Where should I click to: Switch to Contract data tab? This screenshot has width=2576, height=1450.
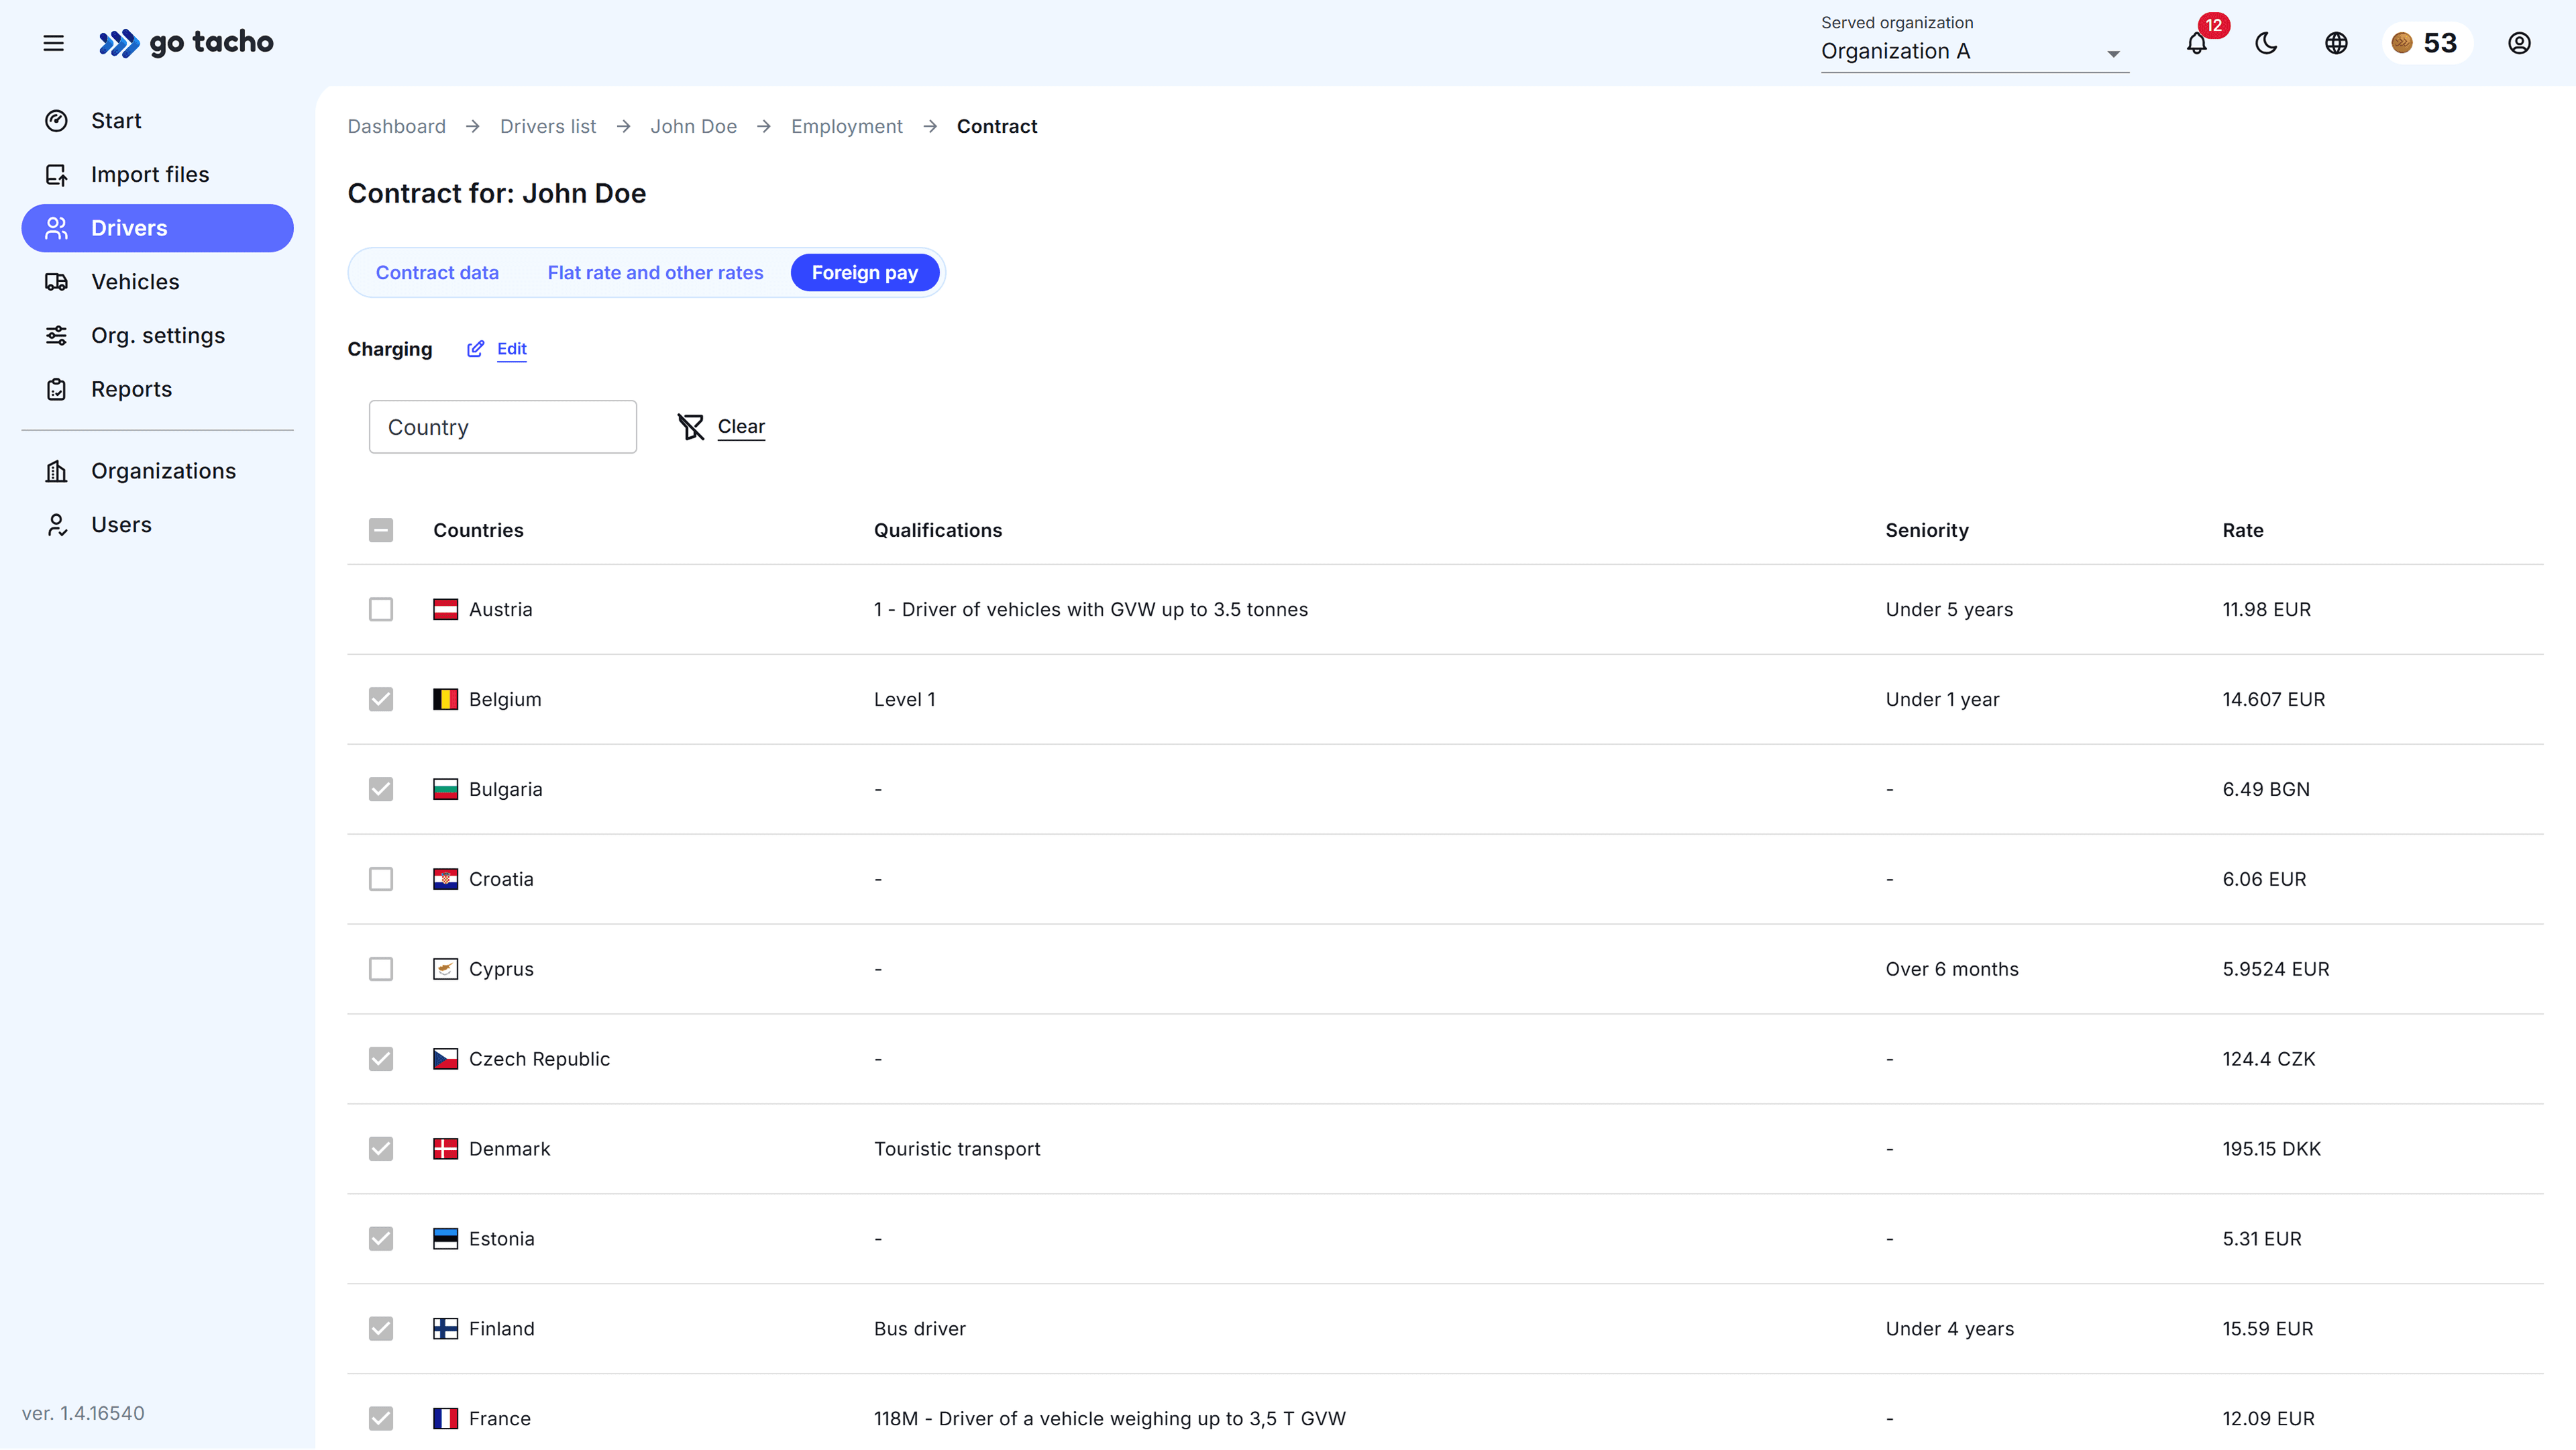pos(437,273)
